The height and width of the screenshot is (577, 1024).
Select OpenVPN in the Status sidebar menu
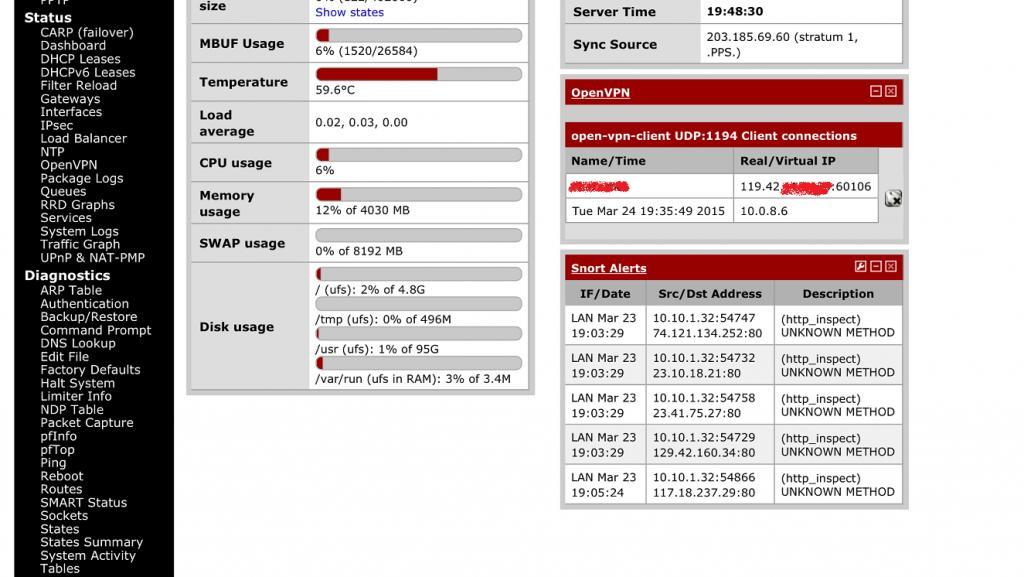click(69, 165)
